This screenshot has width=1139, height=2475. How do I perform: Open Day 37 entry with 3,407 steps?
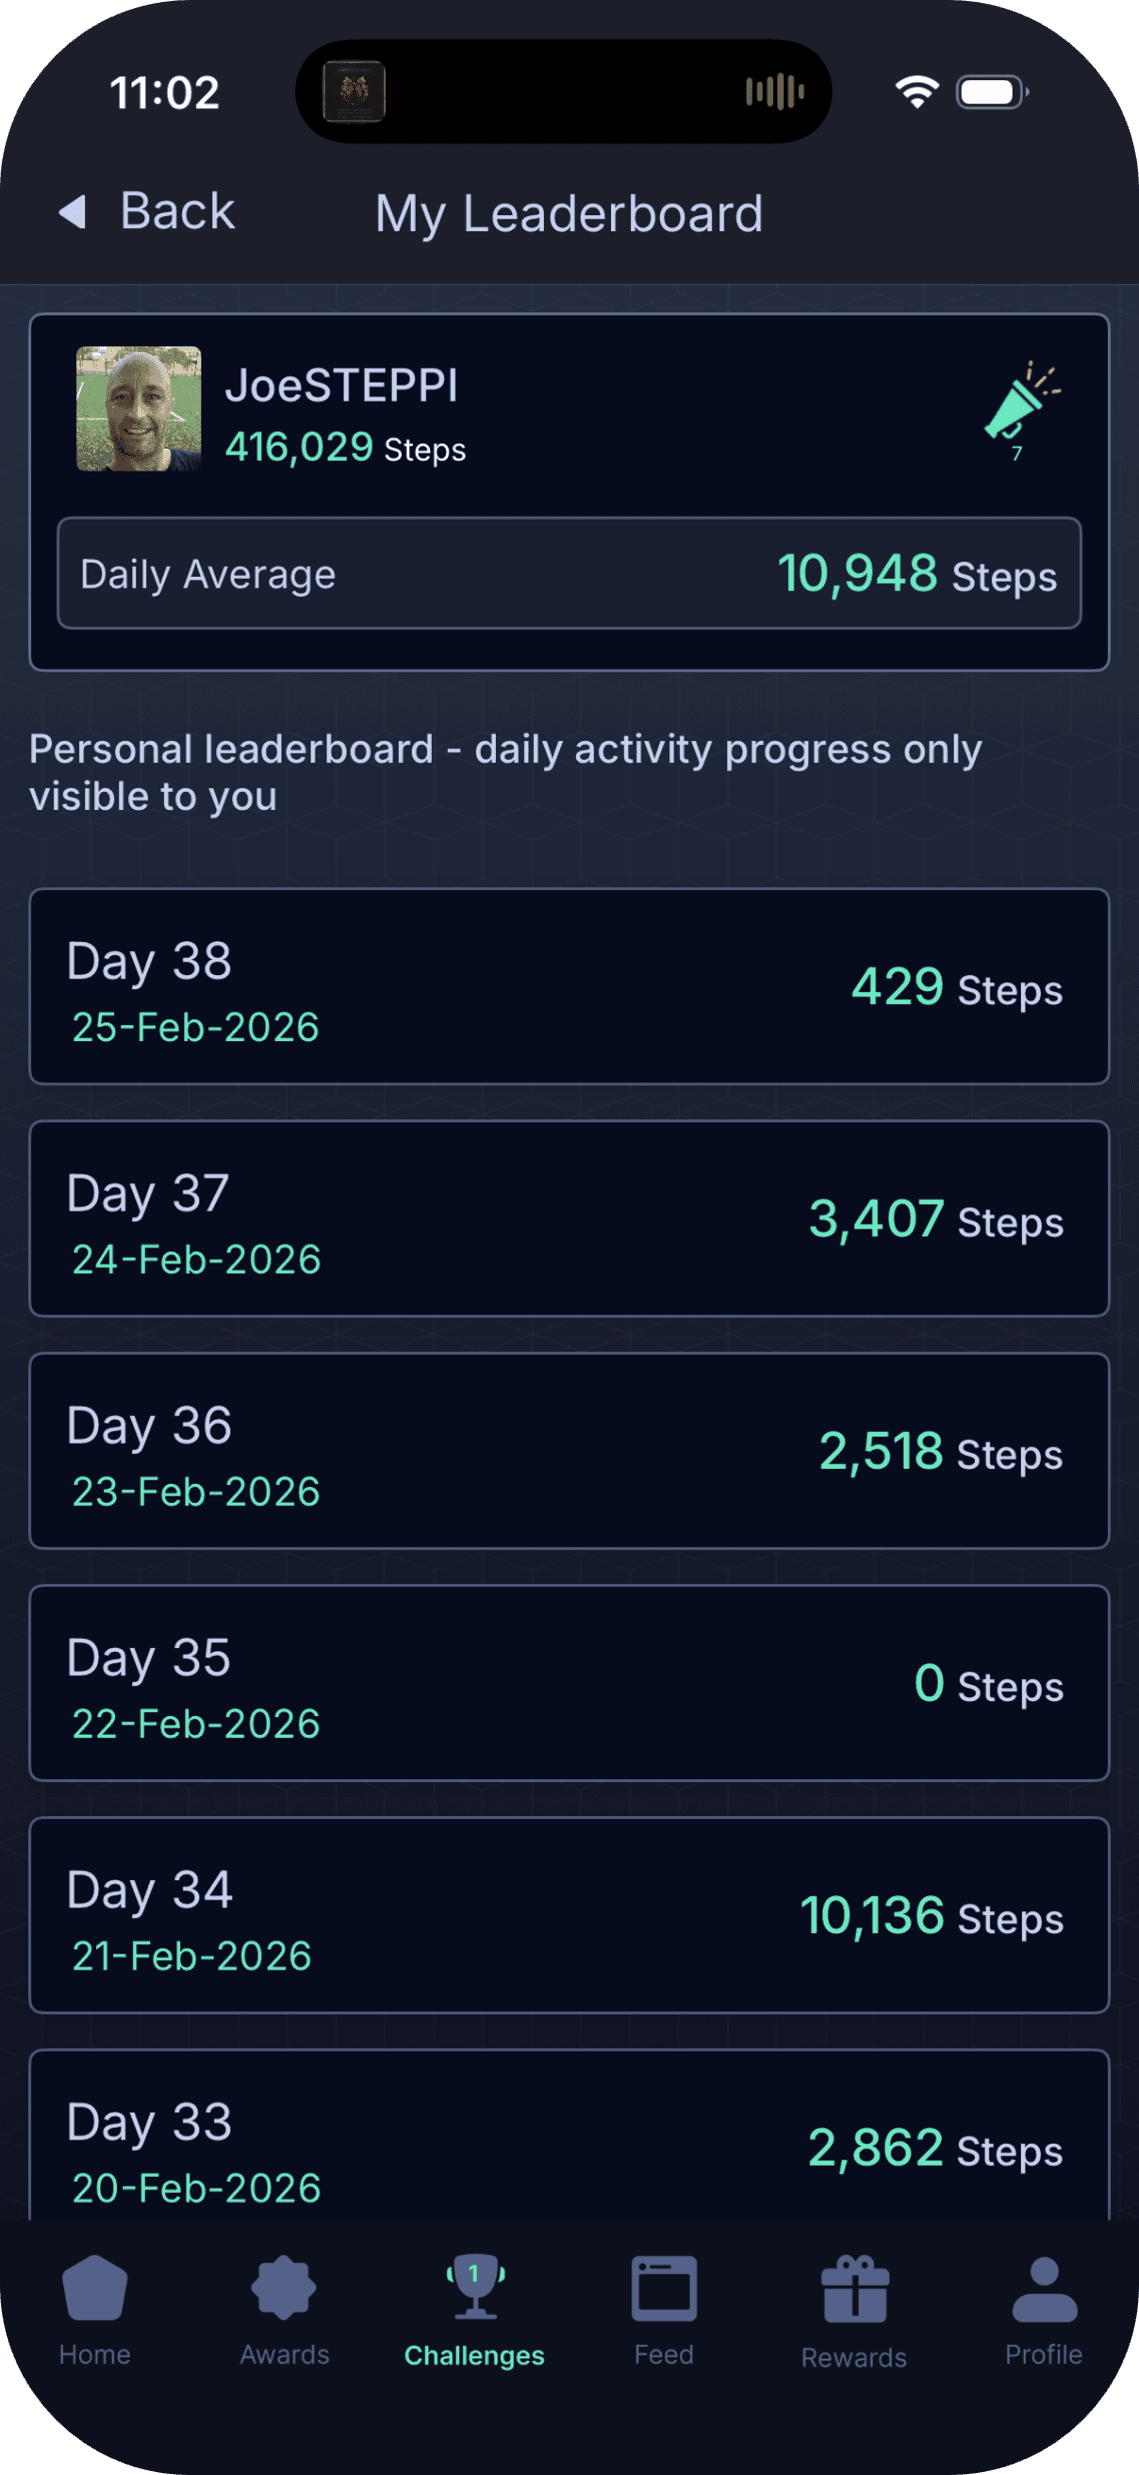click(x=569, y=1219)
